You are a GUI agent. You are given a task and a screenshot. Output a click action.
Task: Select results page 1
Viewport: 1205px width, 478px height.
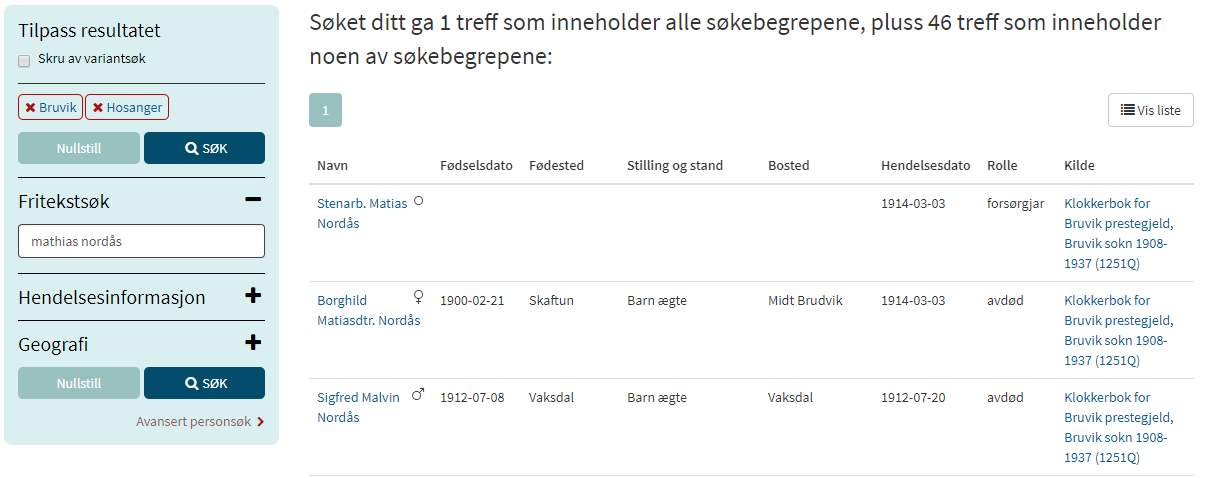[x=325, y=110]
